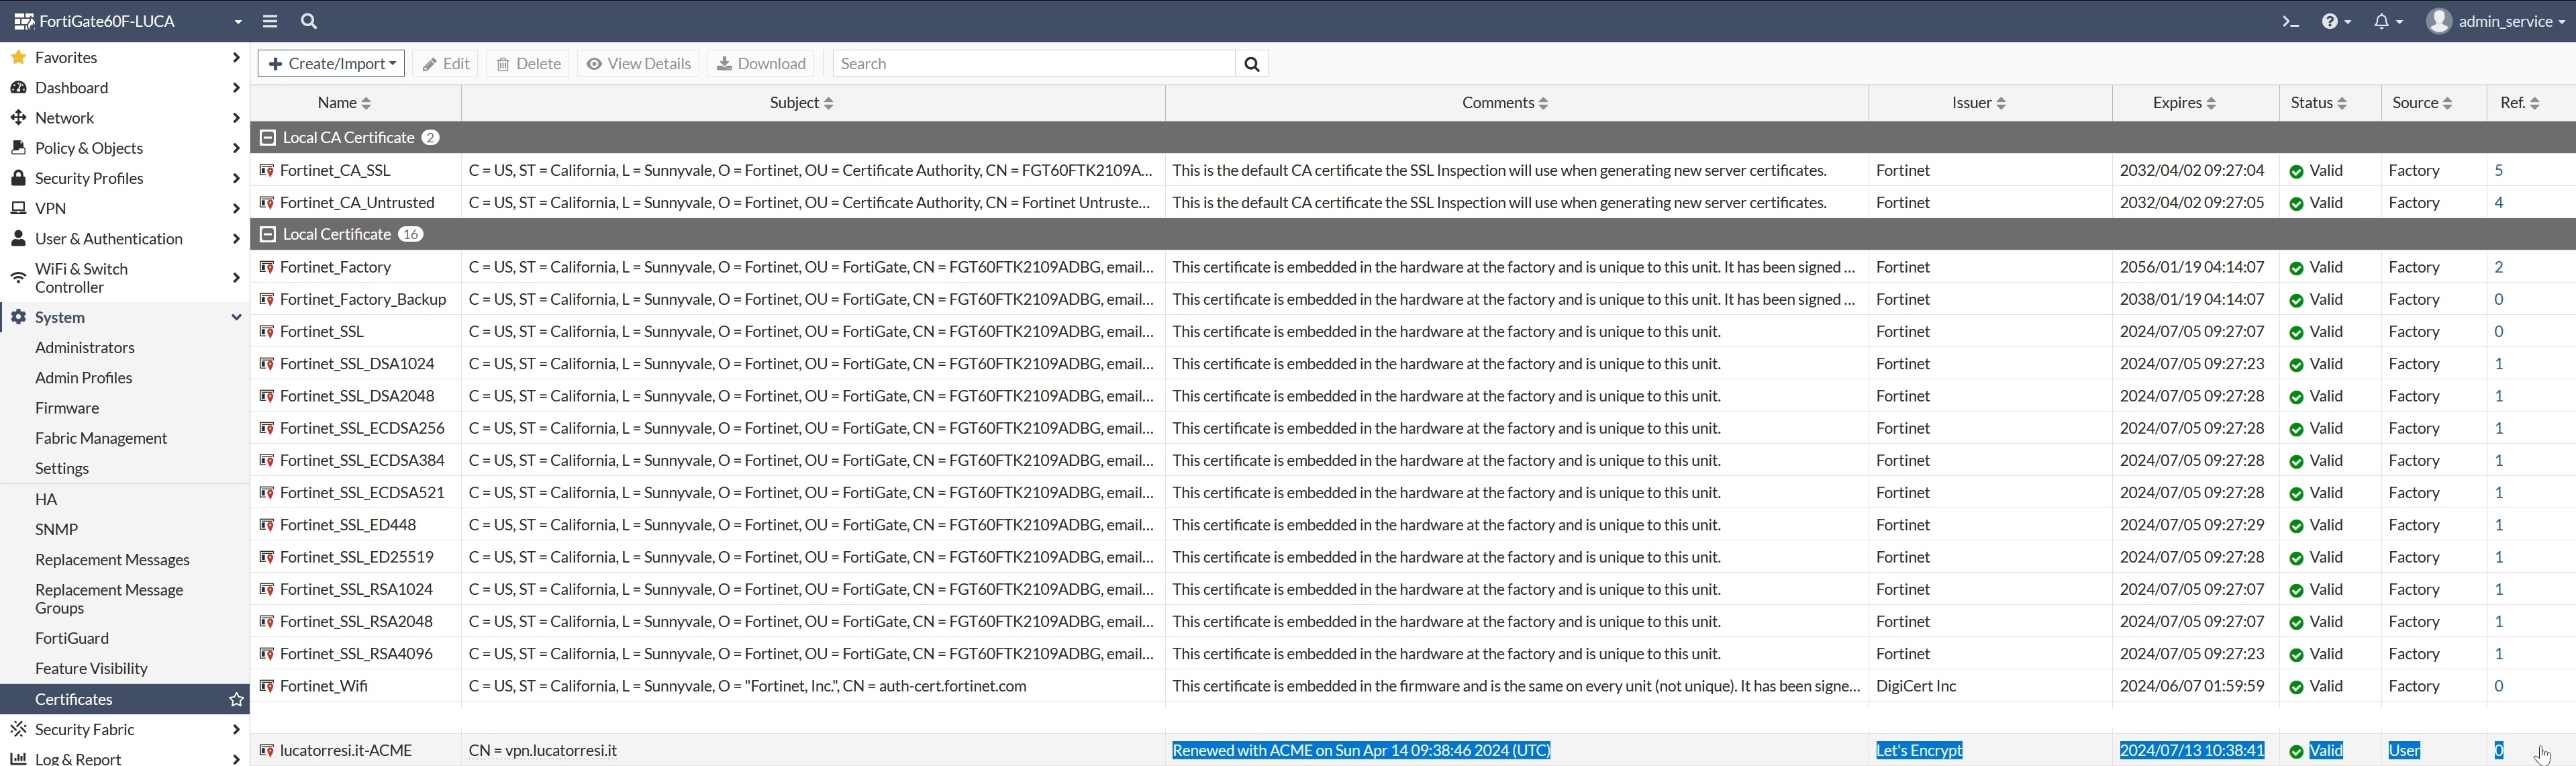Sort by the Ref. column

tap(2520, 103)
